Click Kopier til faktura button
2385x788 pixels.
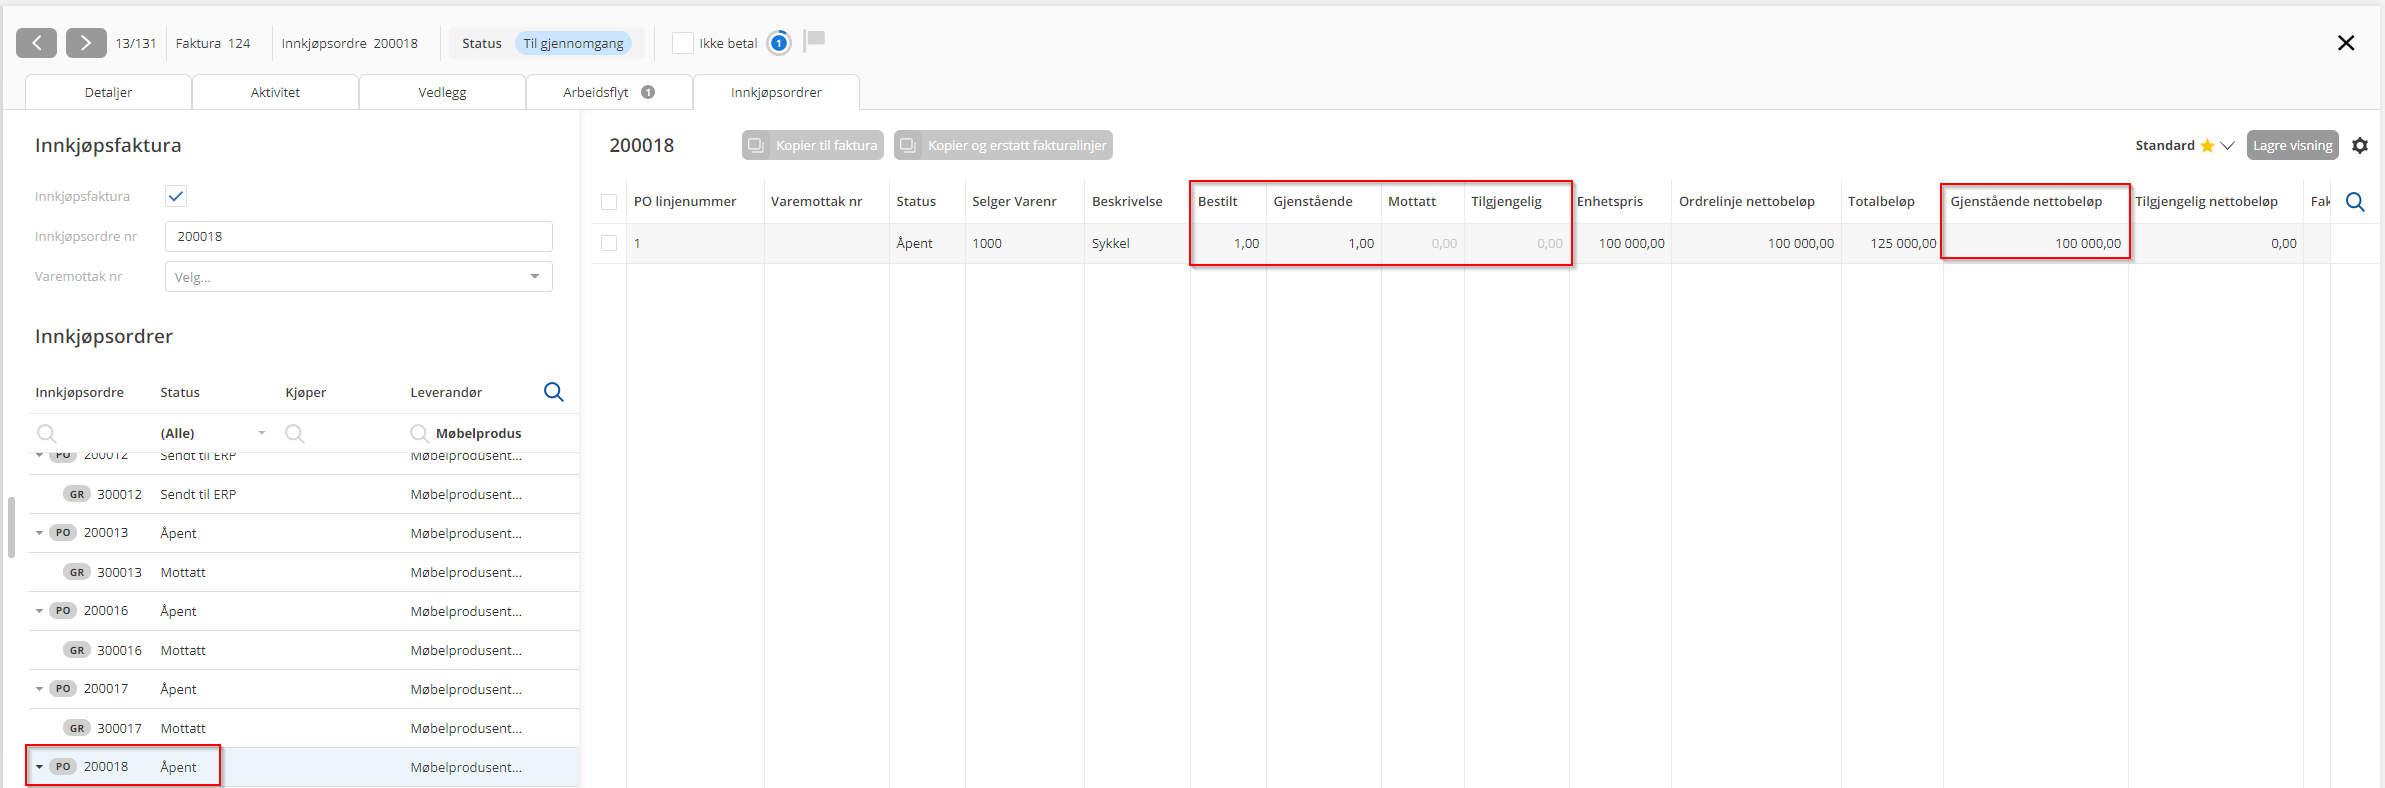point(813,145)
